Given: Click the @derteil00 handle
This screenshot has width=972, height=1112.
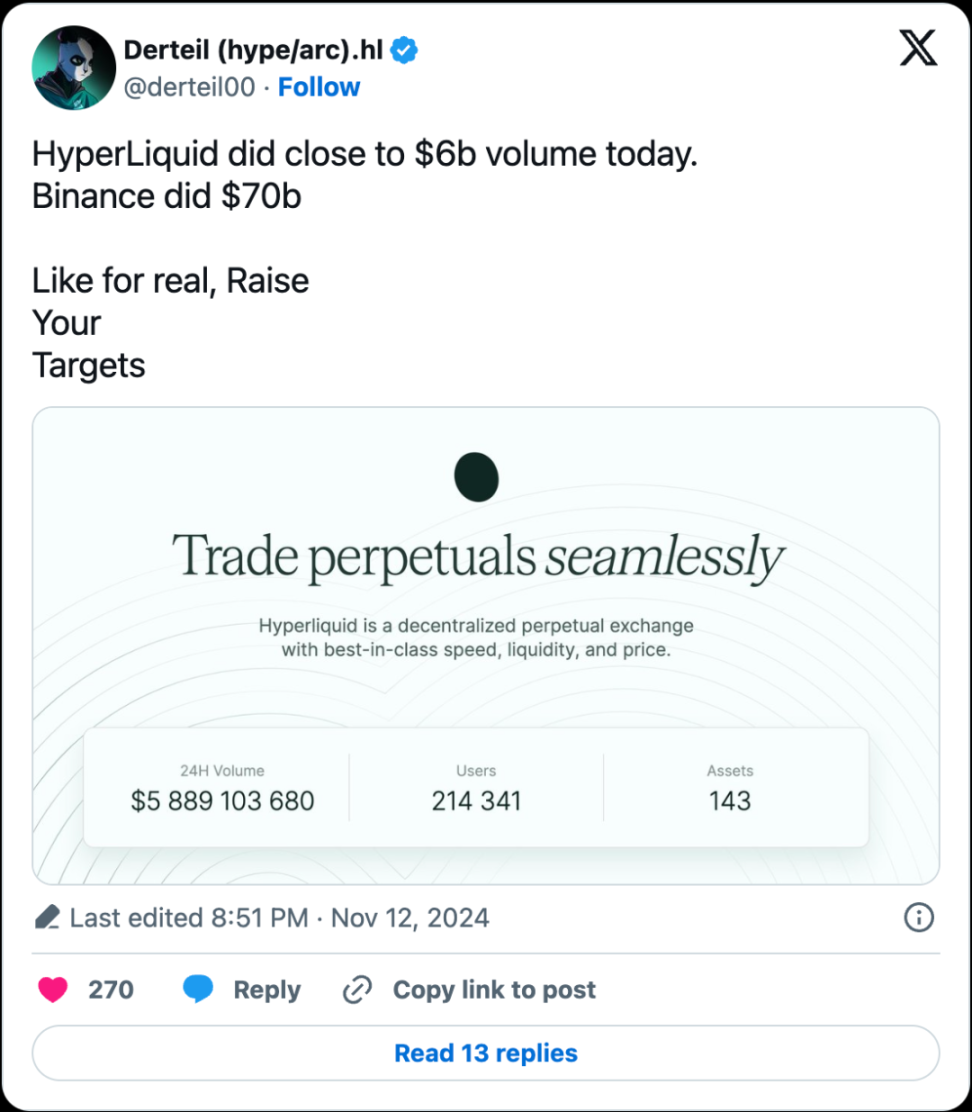Looking at the screenshot, I should [189, 87].
